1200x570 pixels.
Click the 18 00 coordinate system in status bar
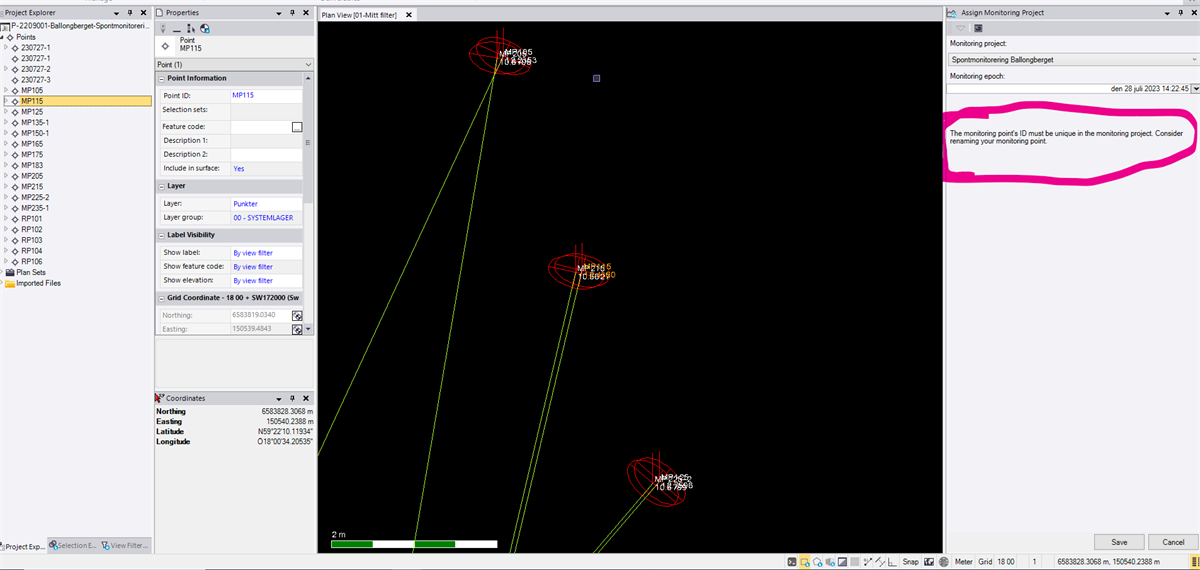[1005, 562]
